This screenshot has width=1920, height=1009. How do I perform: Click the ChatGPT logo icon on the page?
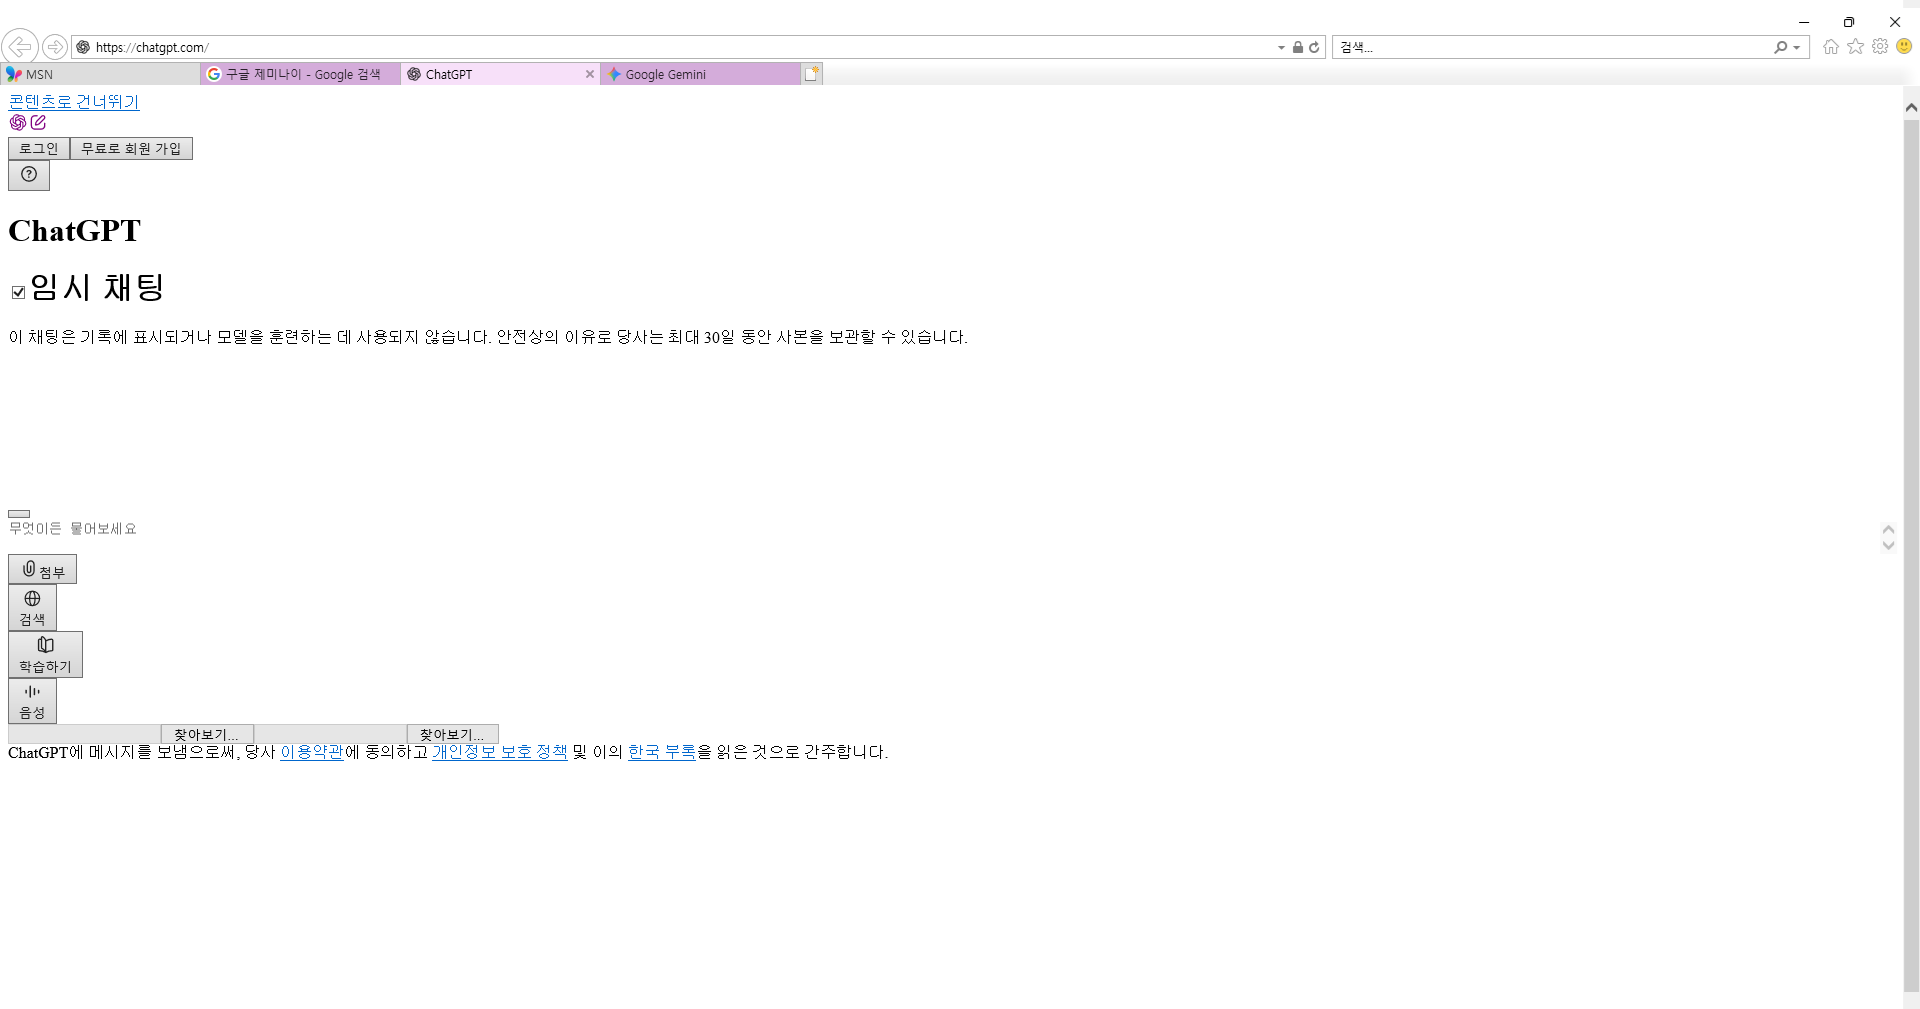point(18,122)
